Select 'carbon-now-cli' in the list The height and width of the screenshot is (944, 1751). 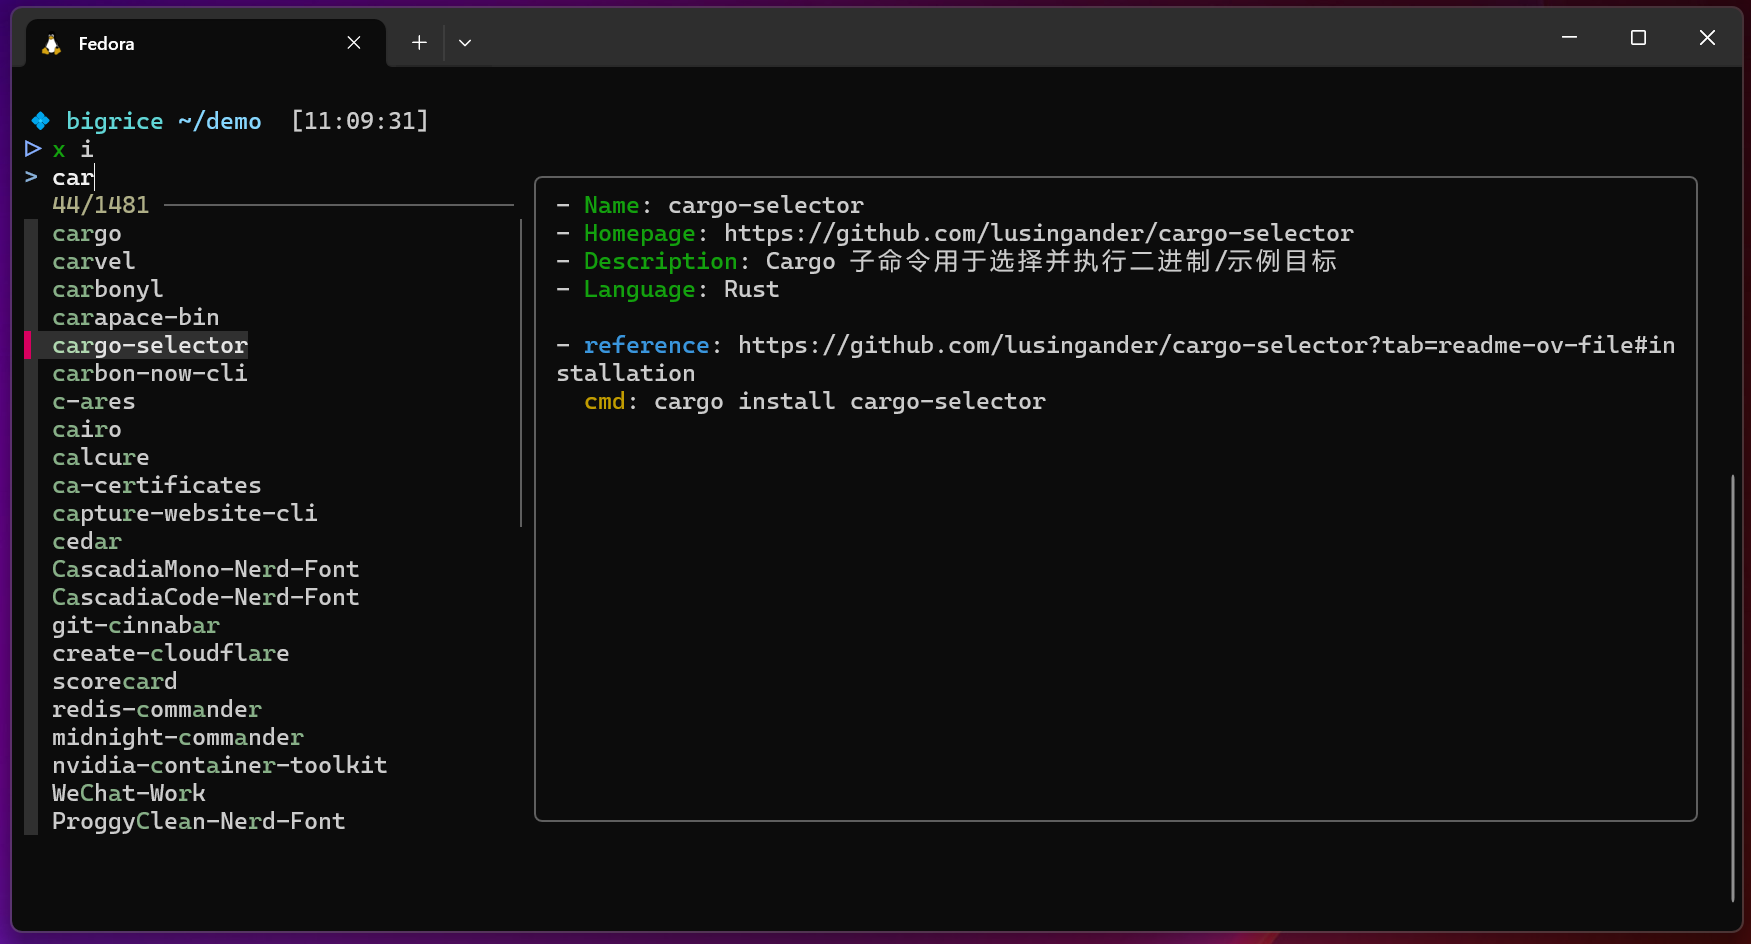[150, 374]
